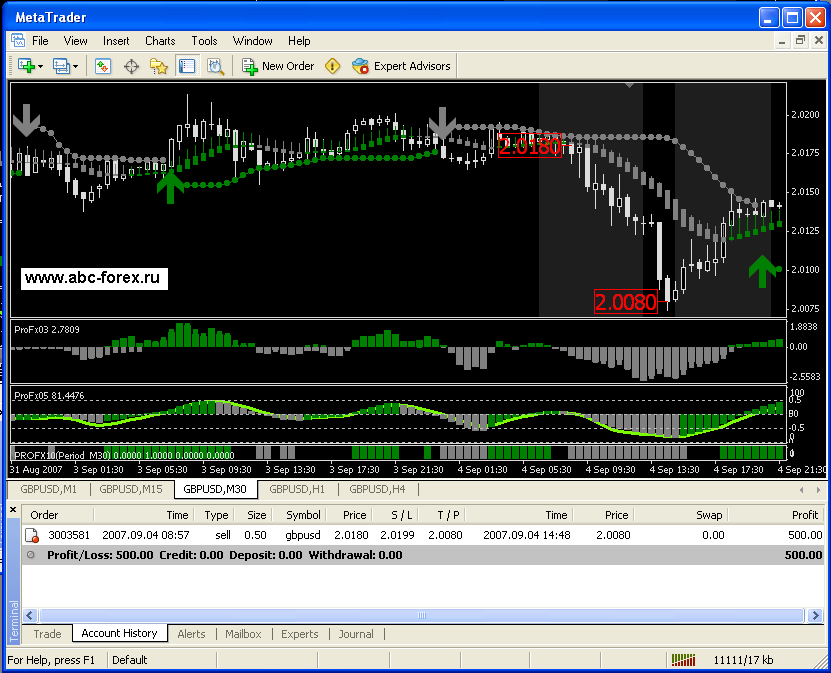This screenshot has width=831, height=673.
Task: Select the GBPUSD,M30 chart tab
Action: 215,489
